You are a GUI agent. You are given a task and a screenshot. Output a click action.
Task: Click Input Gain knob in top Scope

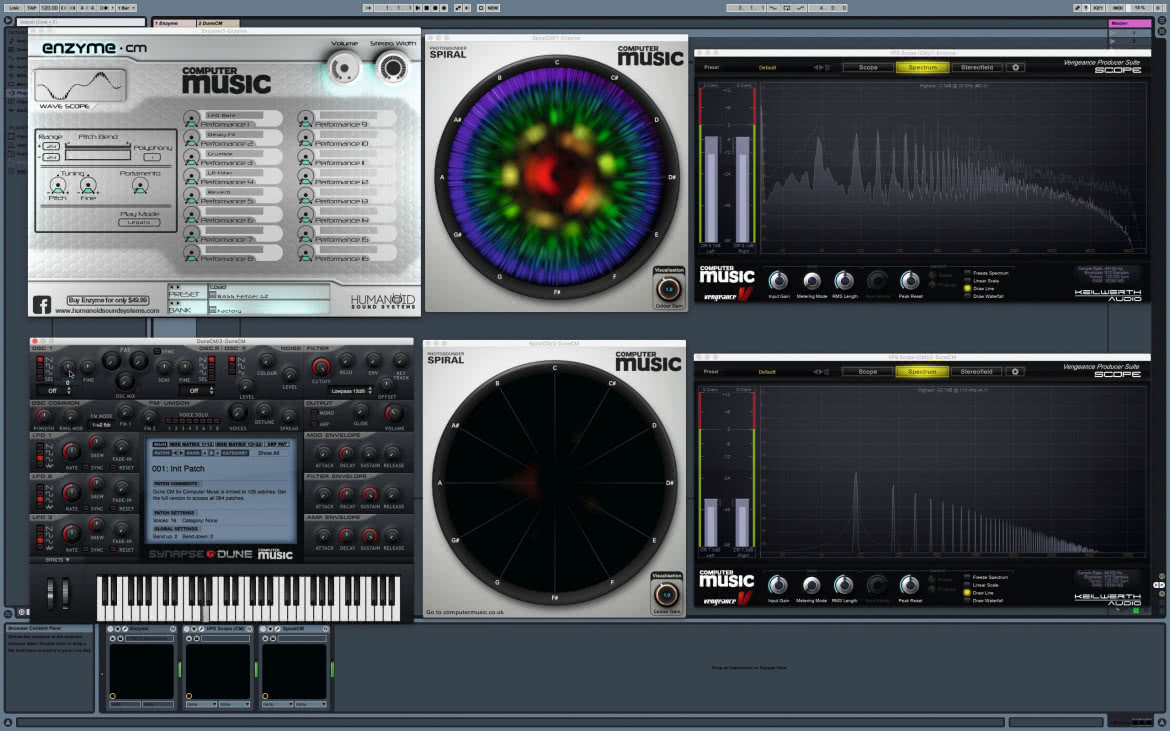click(x=778, y=280)
